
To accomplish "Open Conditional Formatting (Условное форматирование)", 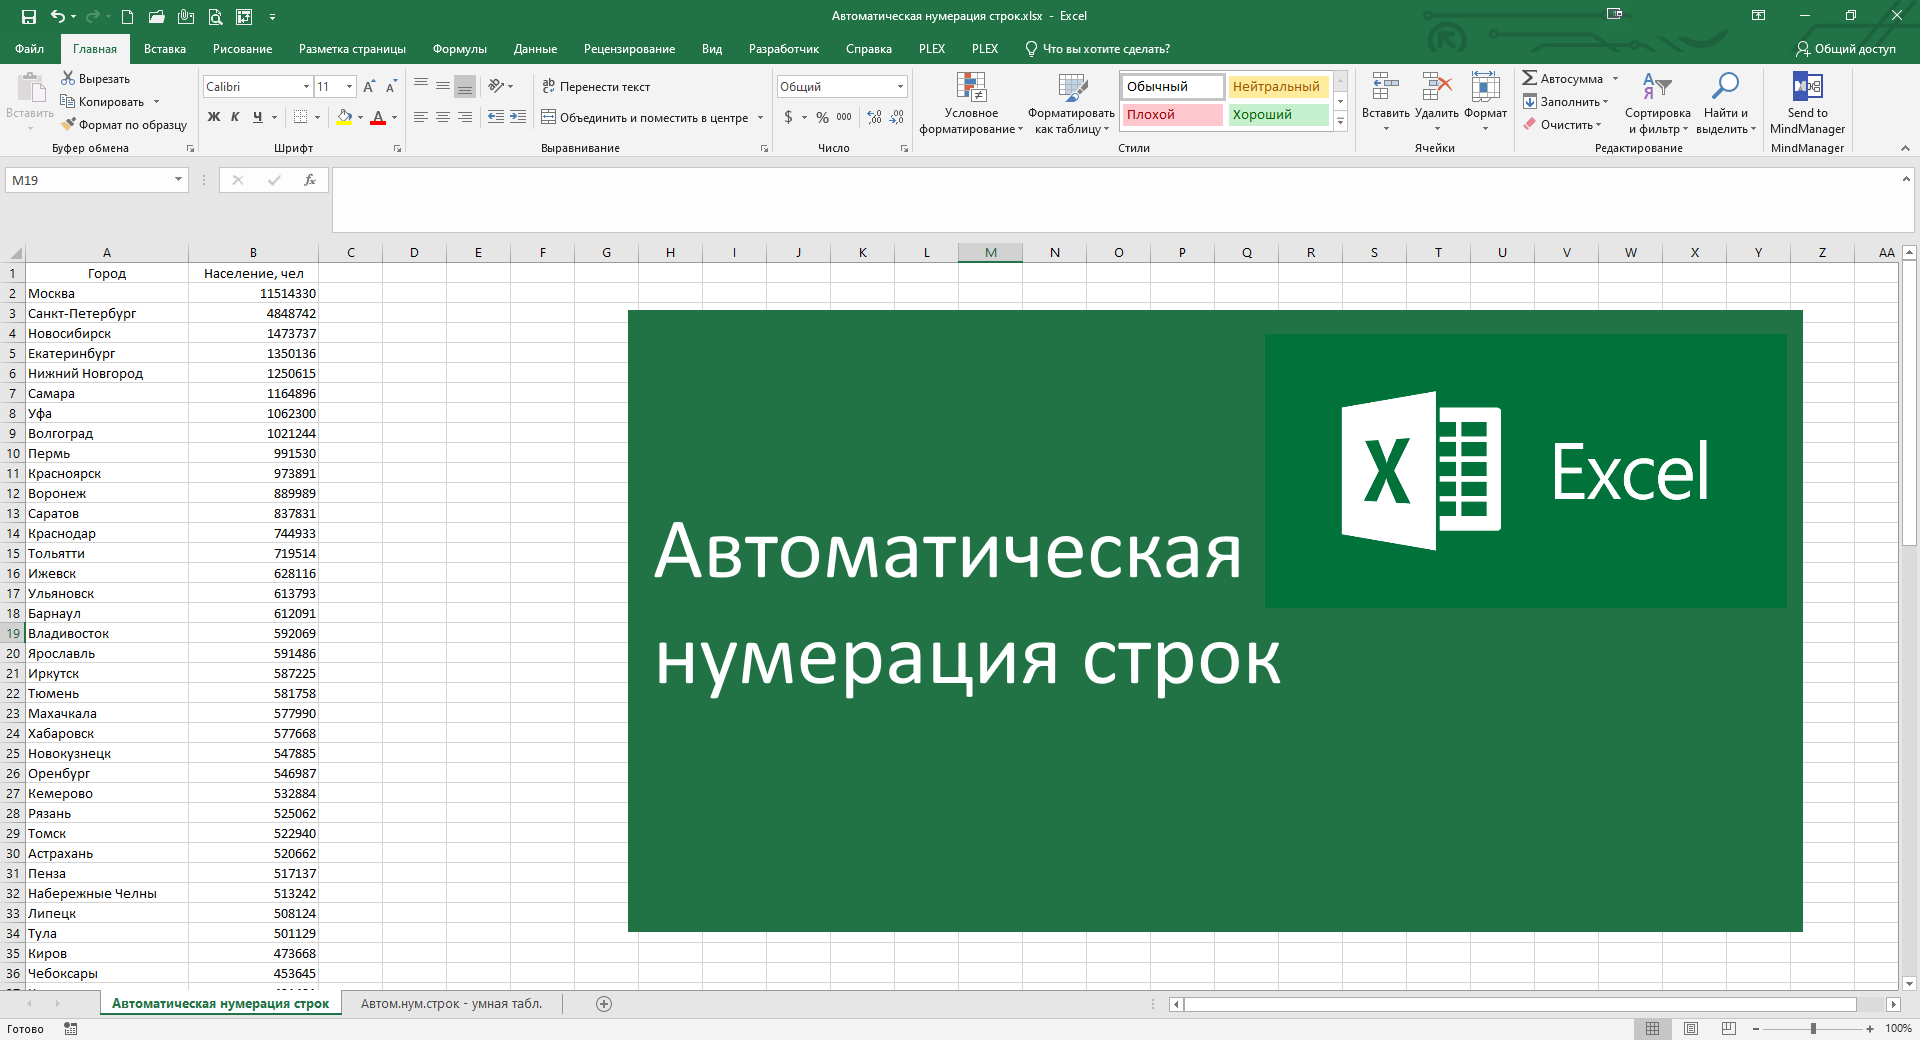I will (x=970, y=105).
